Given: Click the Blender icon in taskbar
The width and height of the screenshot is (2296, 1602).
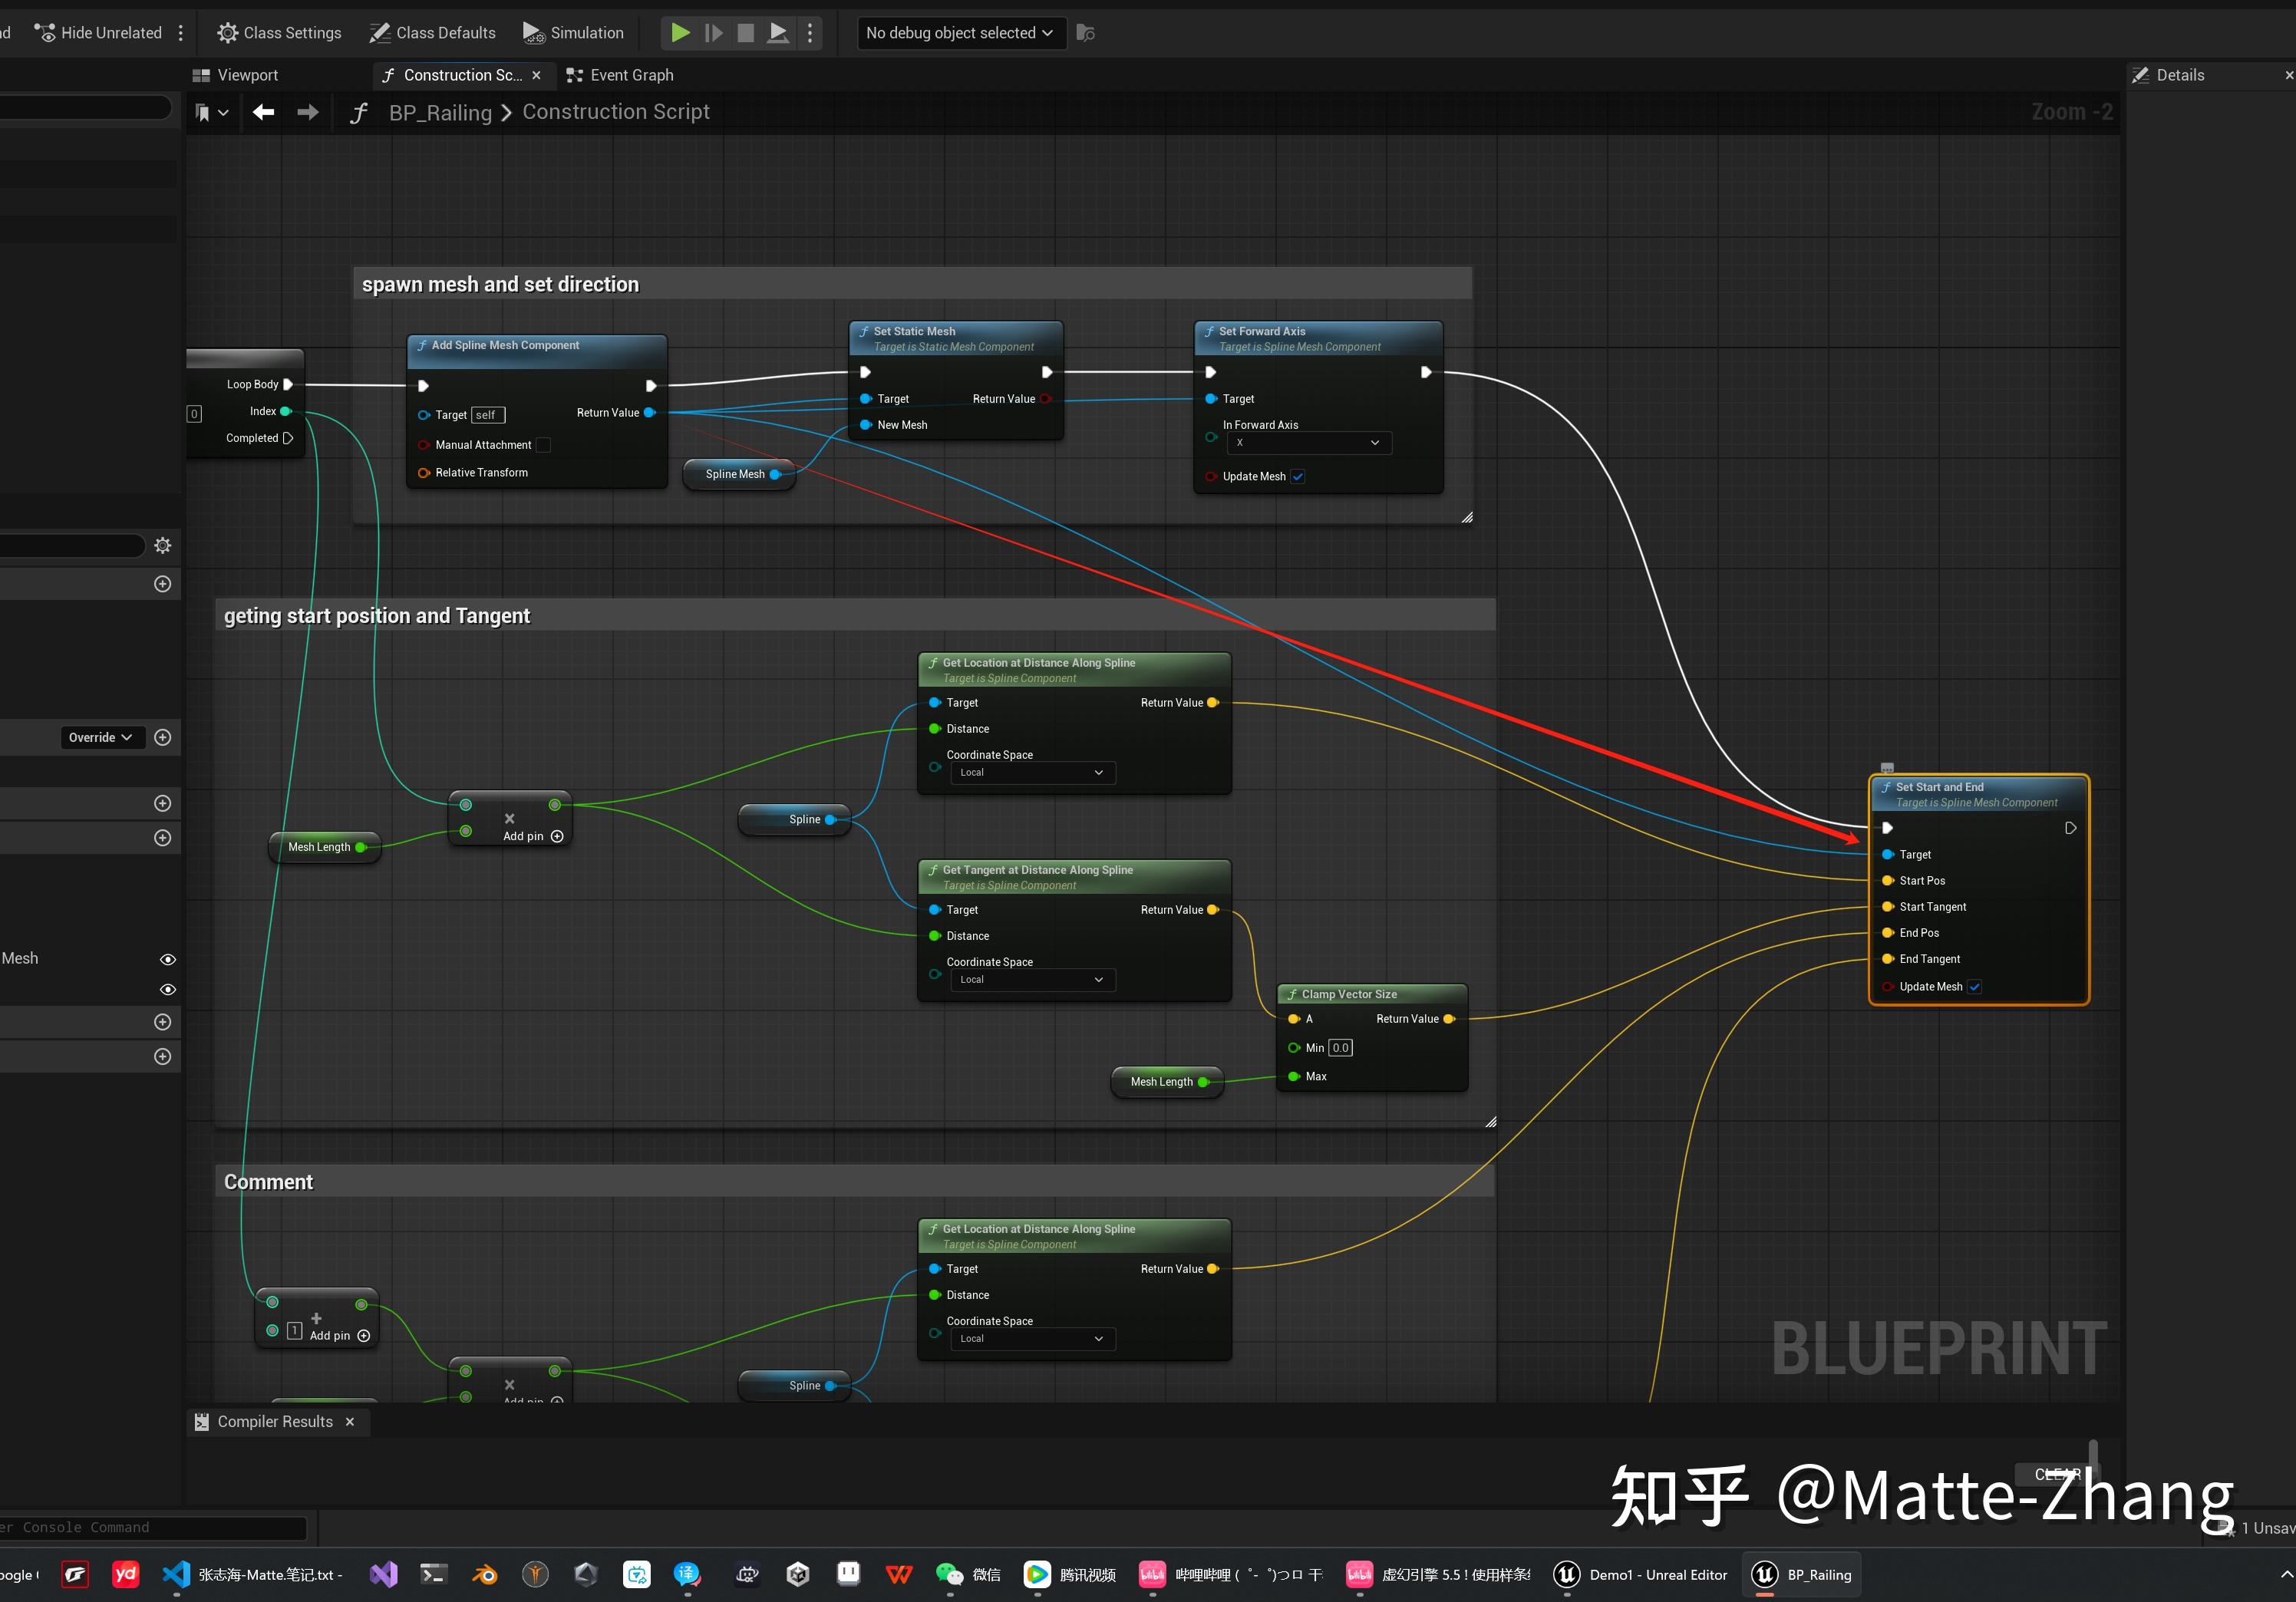Looking at the screenshot, I should click(484, 1574).
